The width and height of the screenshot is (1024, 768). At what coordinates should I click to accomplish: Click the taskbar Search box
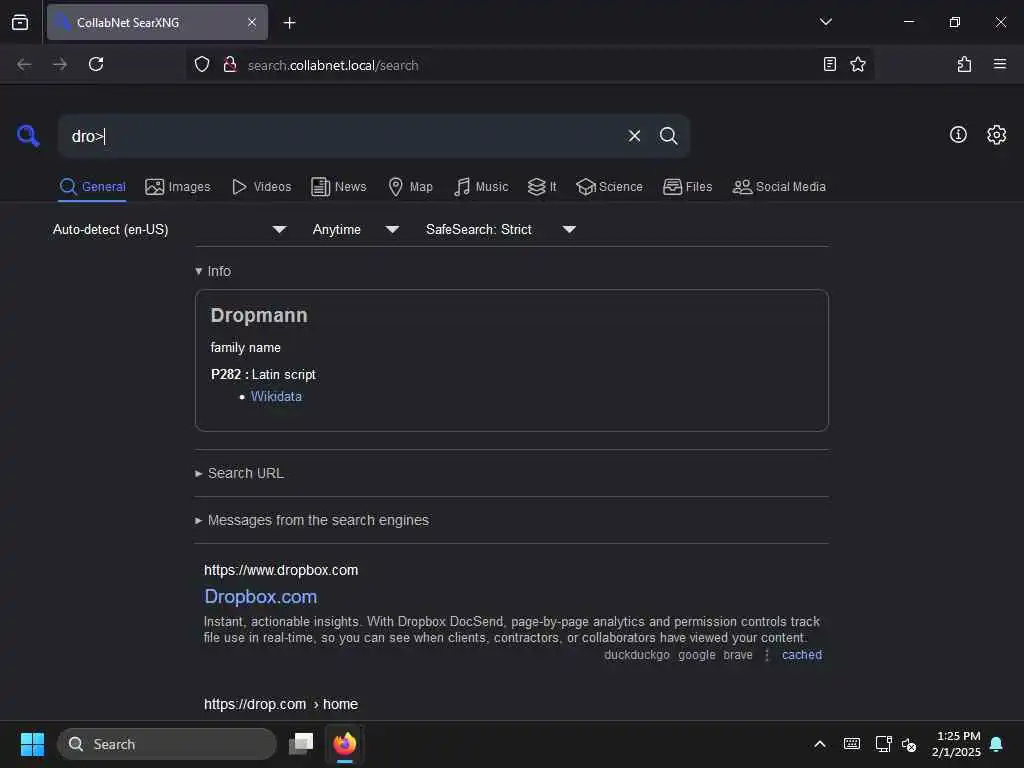[x=167, y=744]
